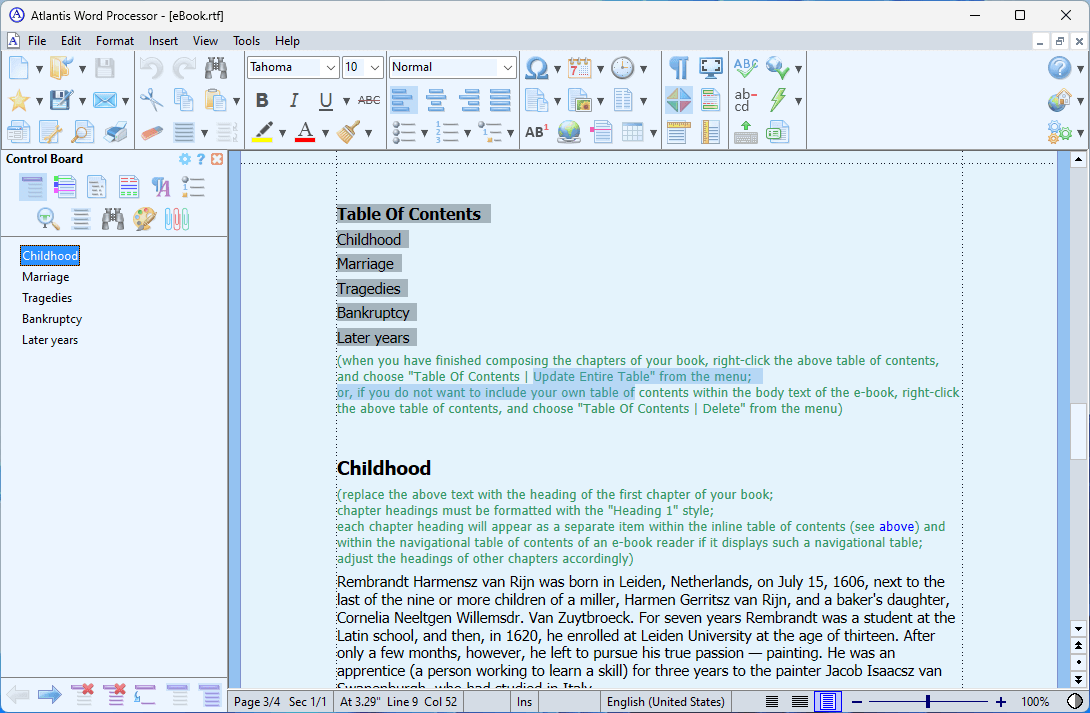
Task: Toggle Bold formatting
Action: (262, 100)
